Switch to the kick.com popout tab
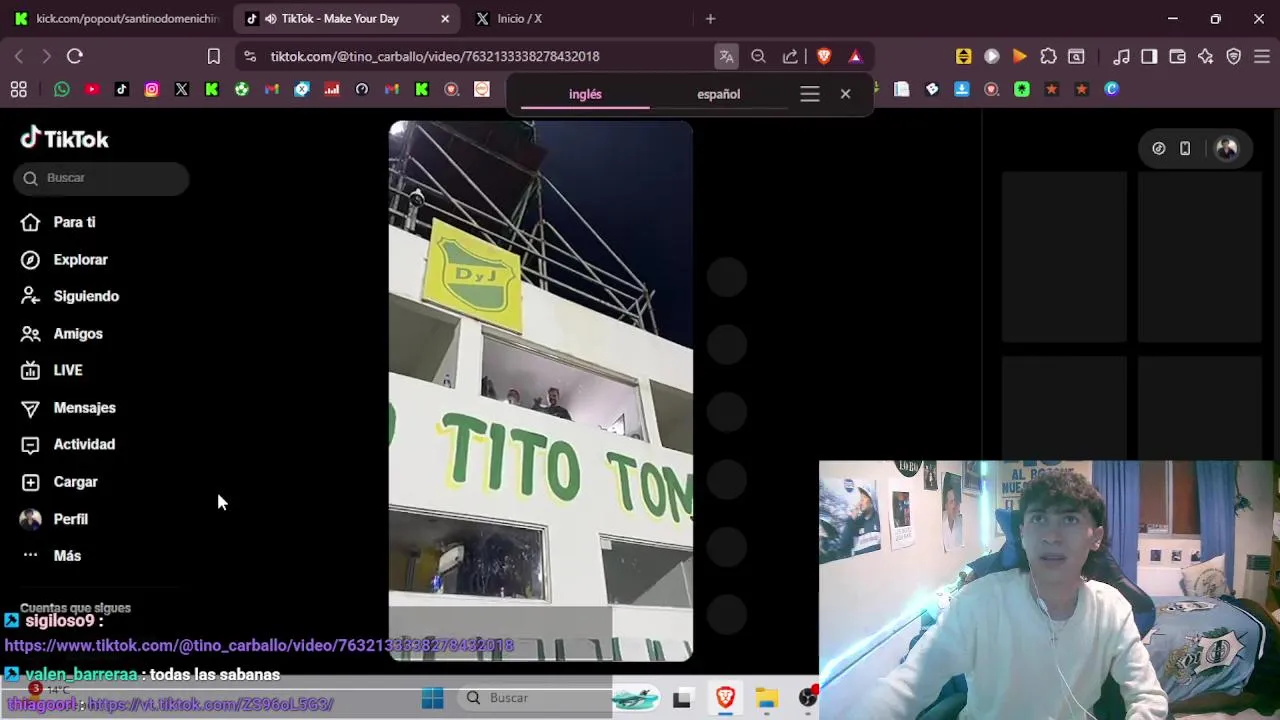 point(116,18)
